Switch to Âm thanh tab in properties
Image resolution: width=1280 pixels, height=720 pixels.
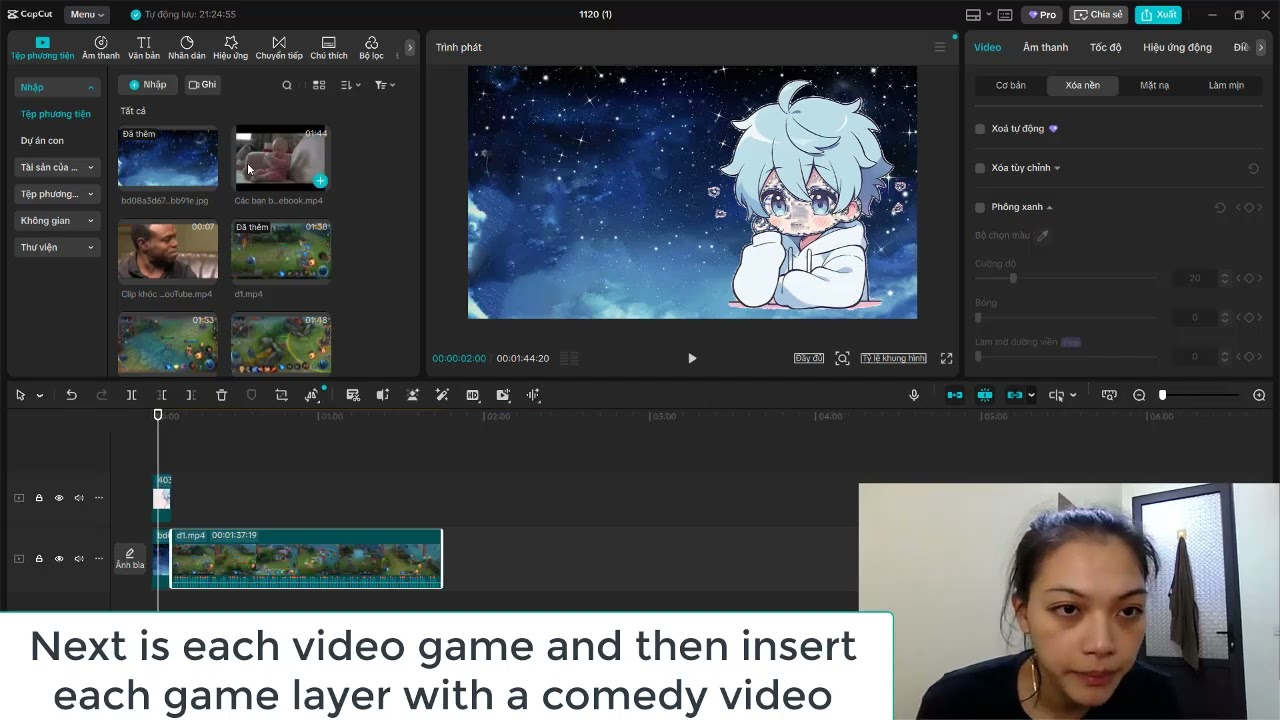pos(1045,47)
